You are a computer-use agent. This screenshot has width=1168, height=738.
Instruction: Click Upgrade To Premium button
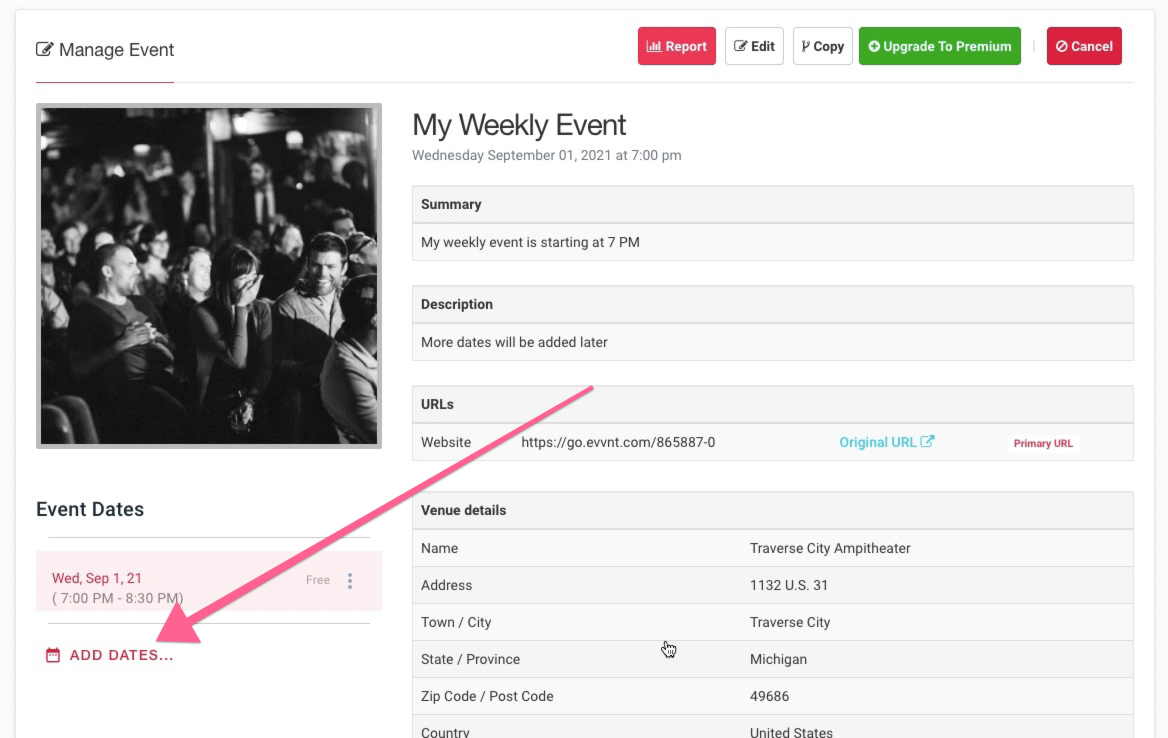pos(939,46)
